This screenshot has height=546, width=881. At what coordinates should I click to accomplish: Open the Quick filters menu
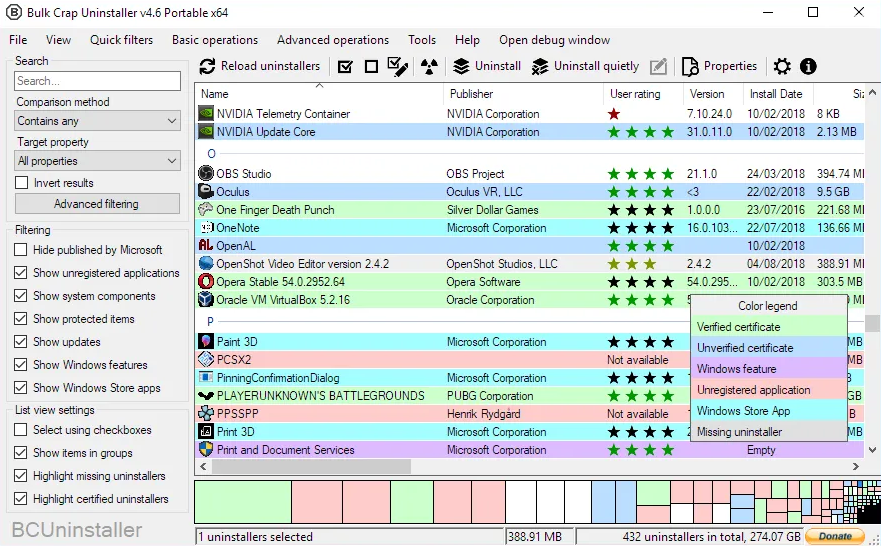tap(121, 40)
